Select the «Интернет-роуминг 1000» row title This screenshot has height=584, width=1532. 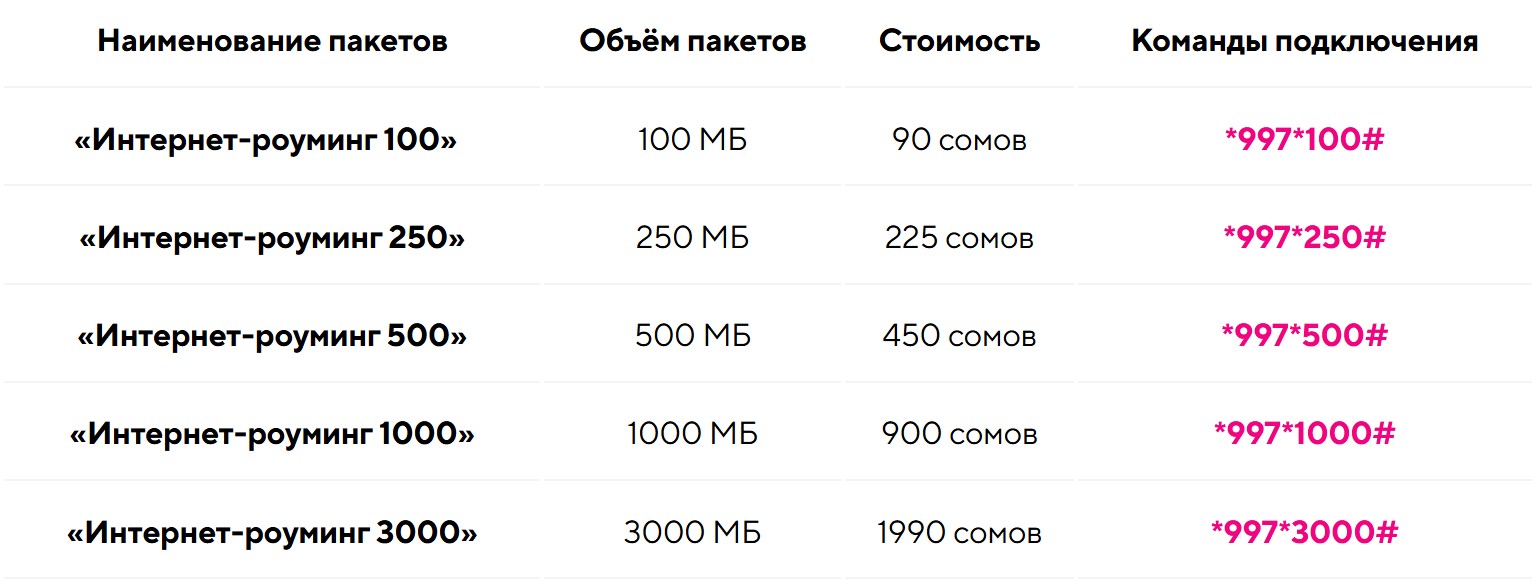click(x=272, y=434)
